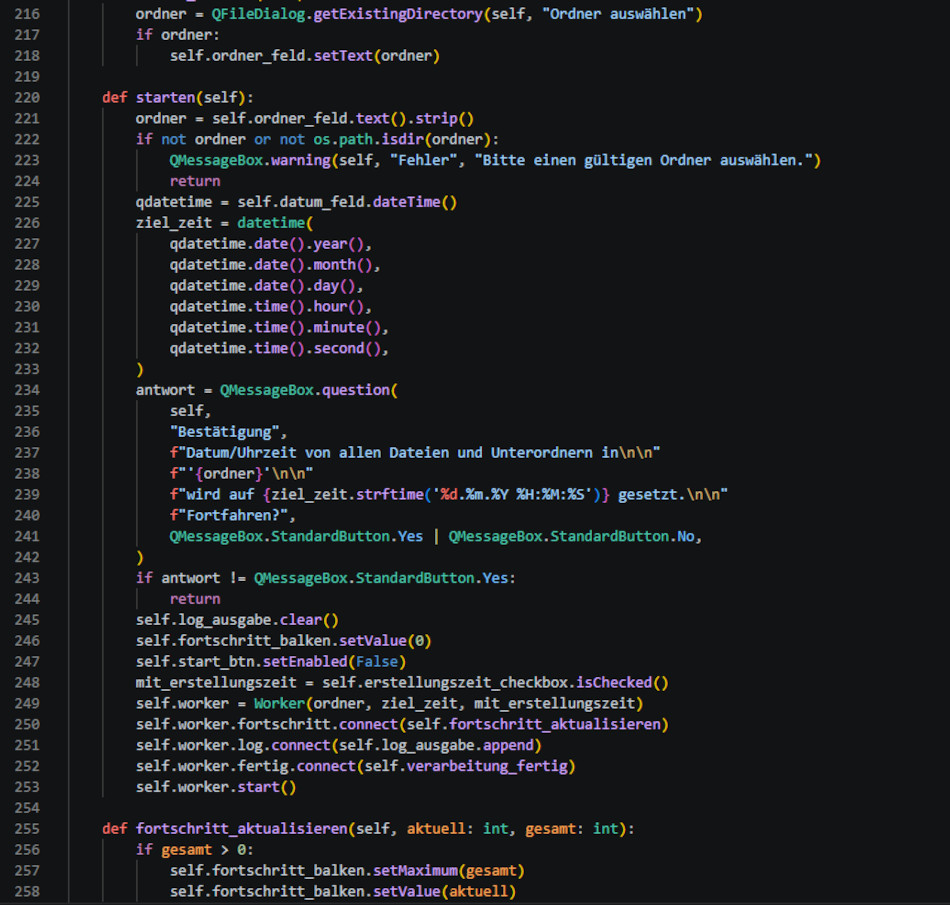Viewport: 950px width, 905px height.
Task: Click the f"'{ordner}'\n\n" string on line 238
Action: coord(241,474)
